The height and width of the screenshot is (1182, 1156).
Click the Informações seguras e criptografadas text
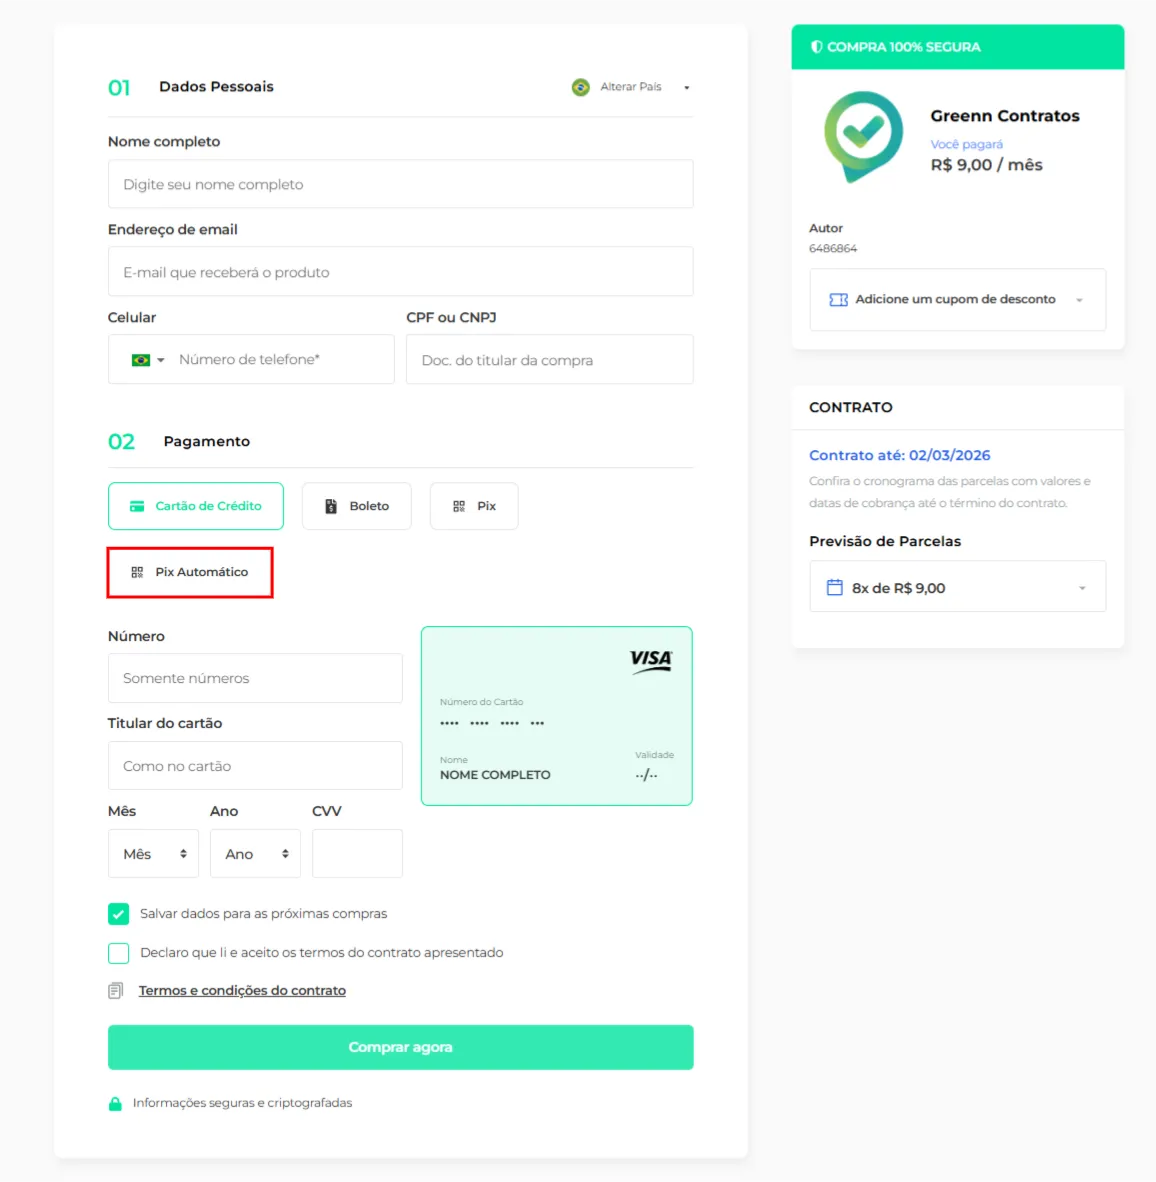tap(243, 1103)
